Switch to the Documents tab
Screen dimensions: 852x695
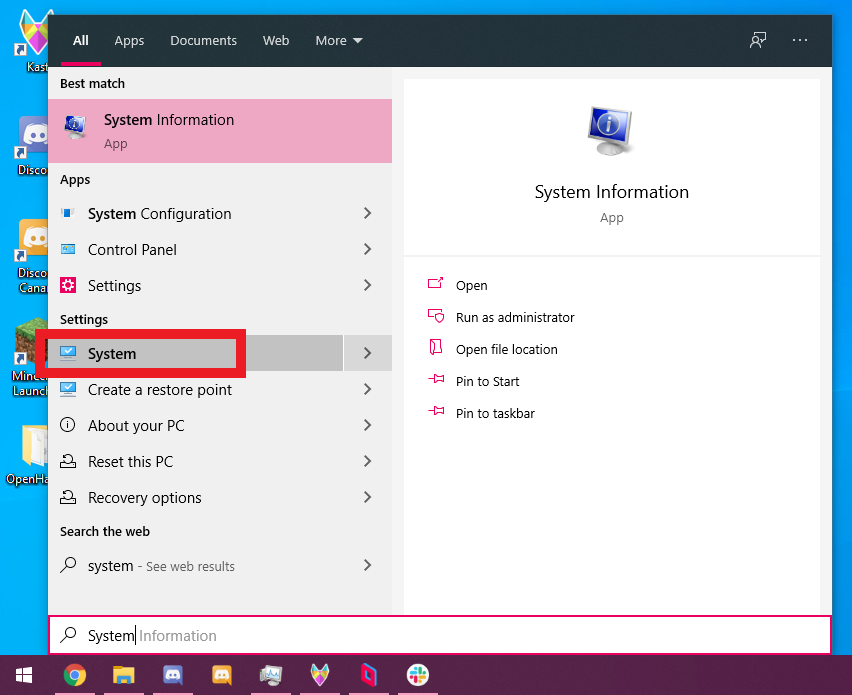[x=203, y=41]
